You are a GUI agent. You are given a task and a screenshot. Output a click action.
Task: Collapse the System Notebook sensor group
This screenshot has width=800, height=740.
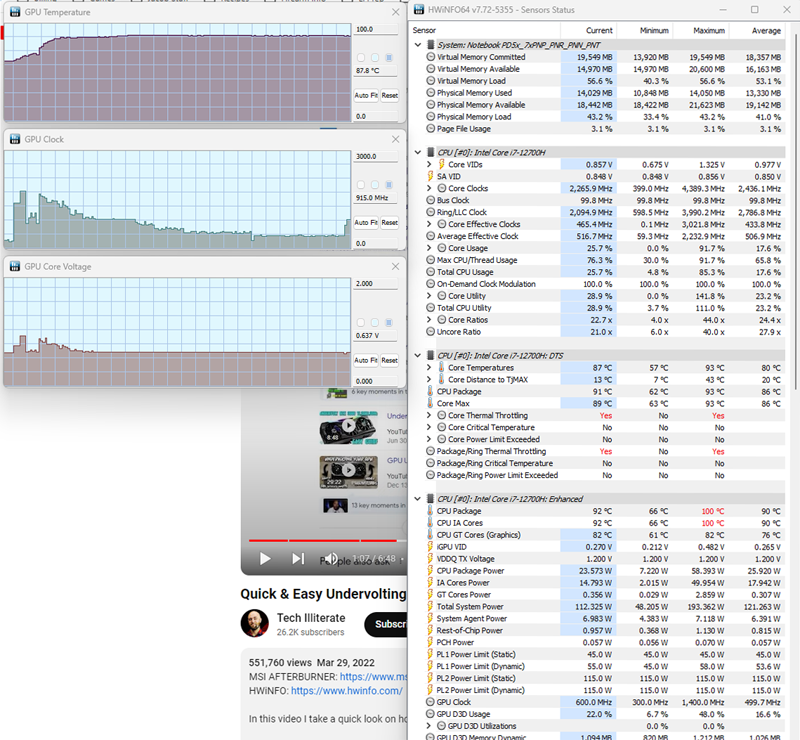point(418,45)
